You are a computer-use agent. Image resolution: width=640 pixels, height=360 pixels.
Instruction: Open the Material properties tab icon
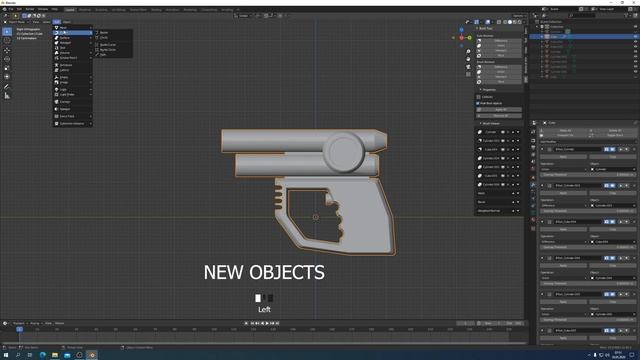pos(533,220)
